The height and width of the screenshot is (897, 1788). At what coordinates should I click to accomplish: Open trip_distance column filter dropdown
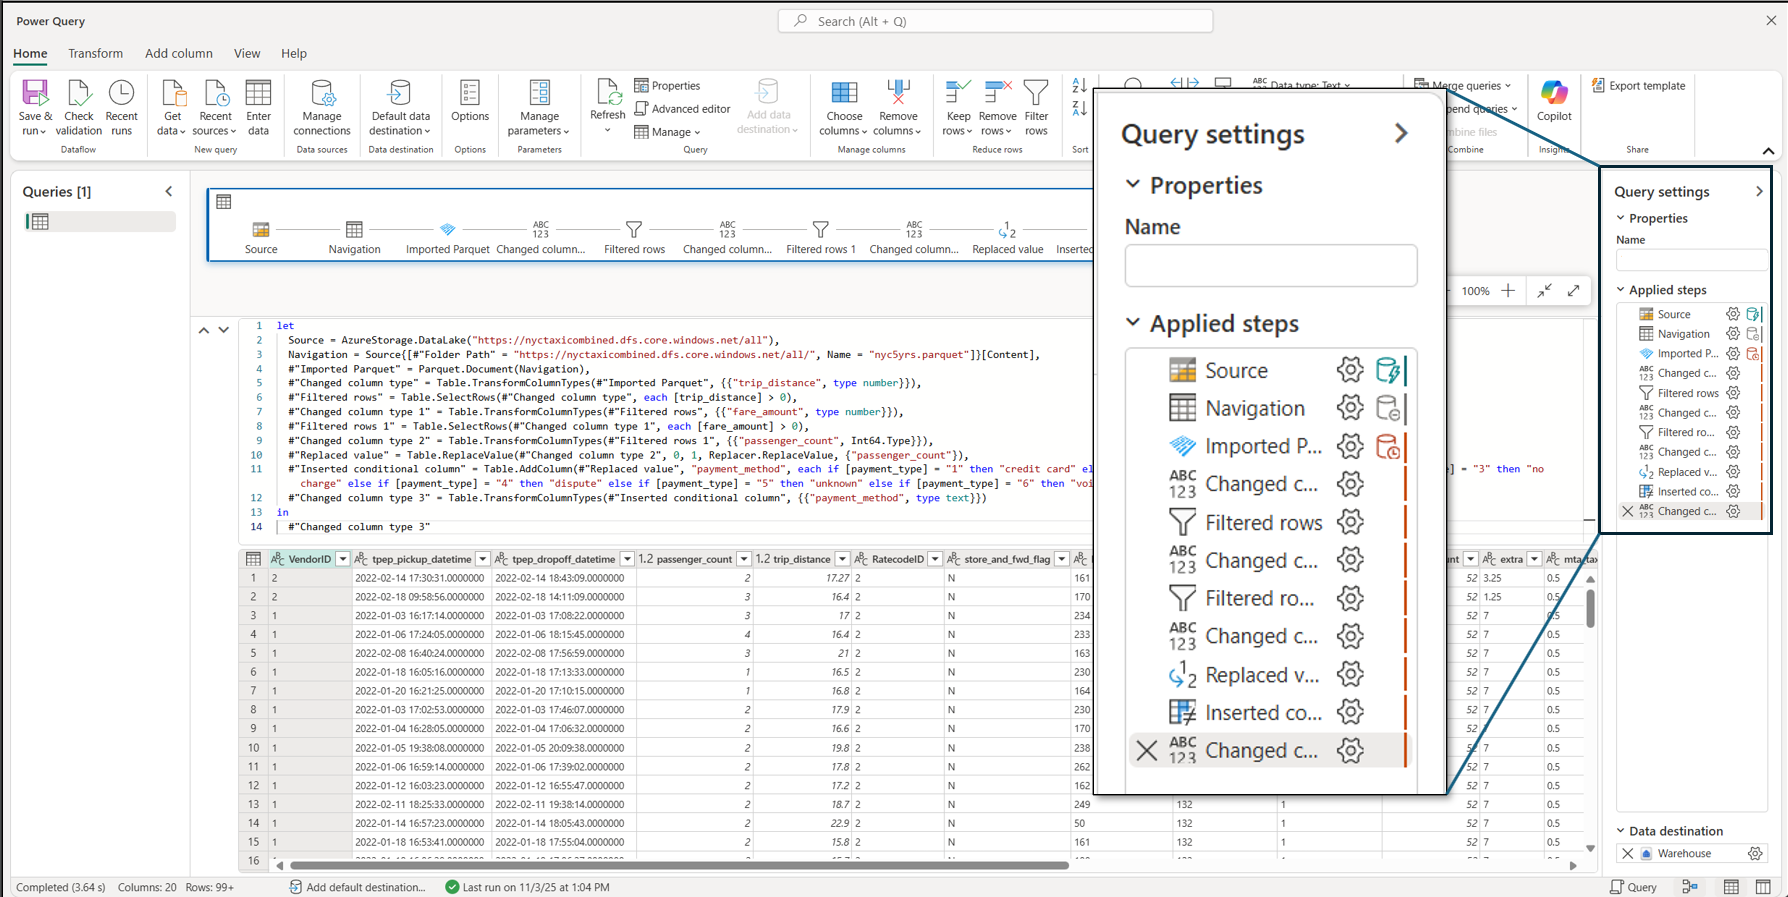click(842, 559)
